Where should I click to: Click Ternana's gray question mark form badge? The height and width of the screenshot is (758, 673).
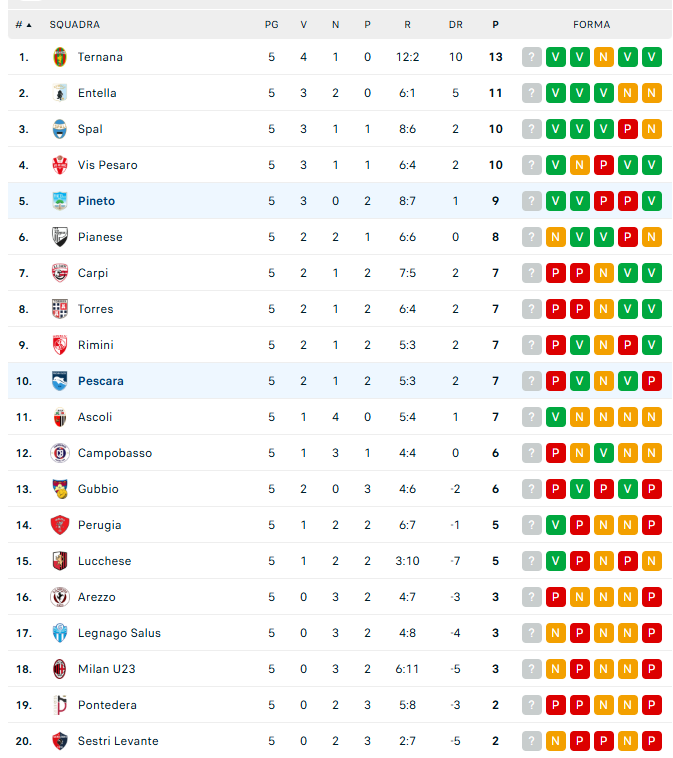coord(531,57)
